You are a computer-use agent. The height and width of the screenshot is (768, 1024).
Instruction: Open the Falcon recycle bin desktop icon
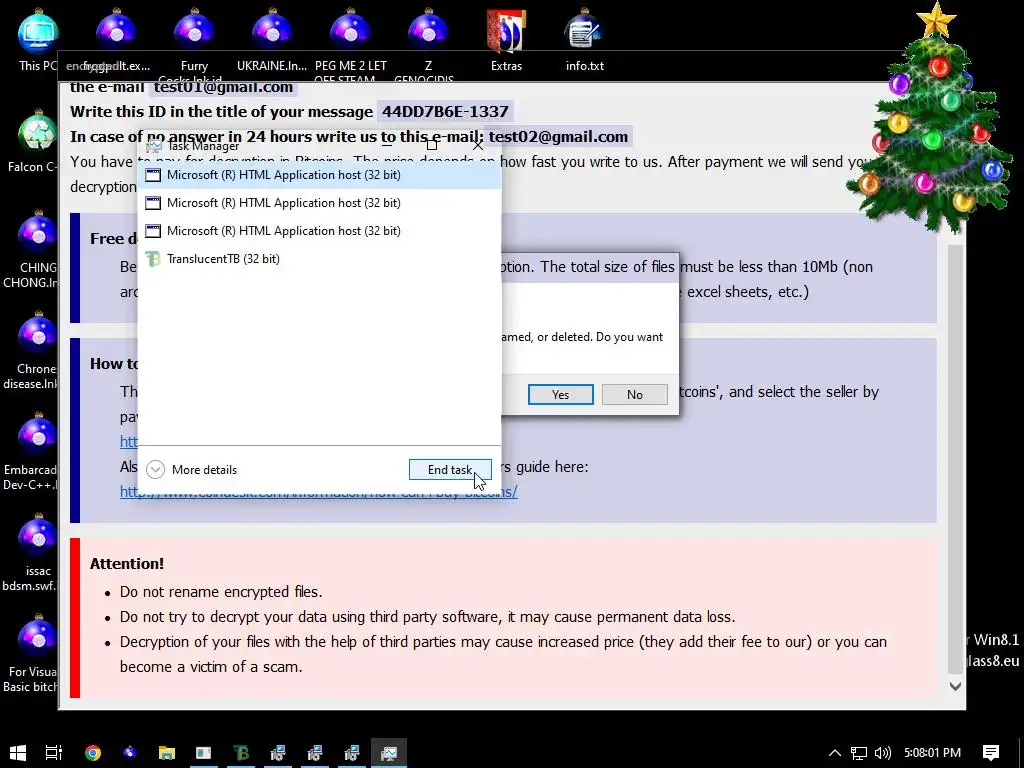point(37,140)
